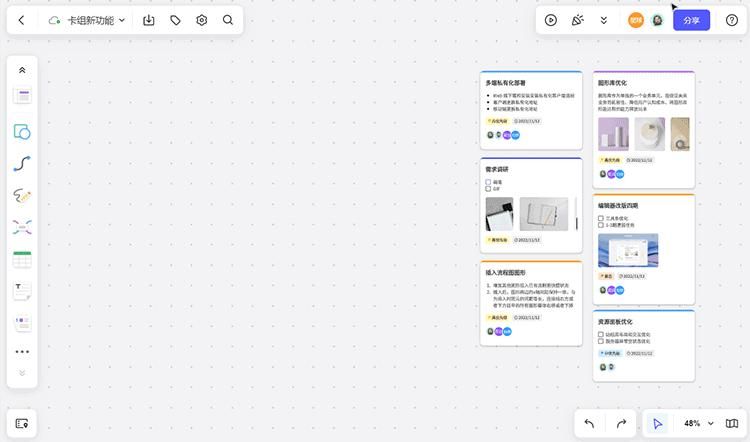Click the 48% zoom level value
Viewport: 750px width, 442px height.
(692, 423)
